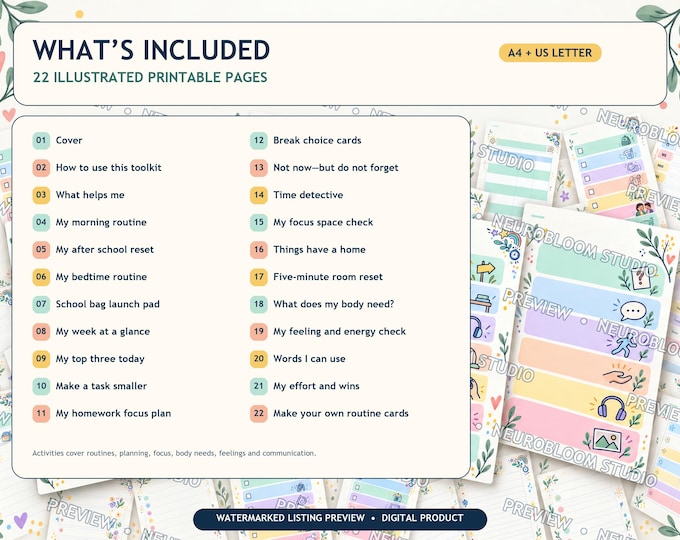The width and height of the screenshot is (680, 540).
Task: Click the My feeling and energy check text
Action: point(340,332)
